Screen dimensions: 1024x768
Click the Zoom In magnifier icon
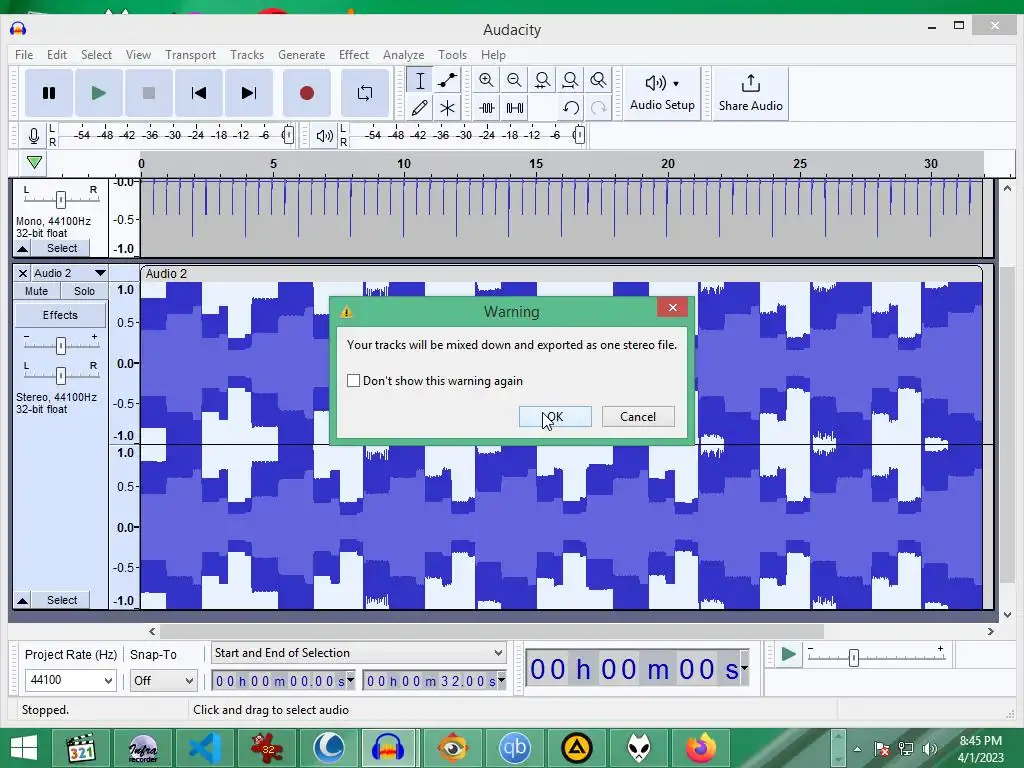(486, 80)
